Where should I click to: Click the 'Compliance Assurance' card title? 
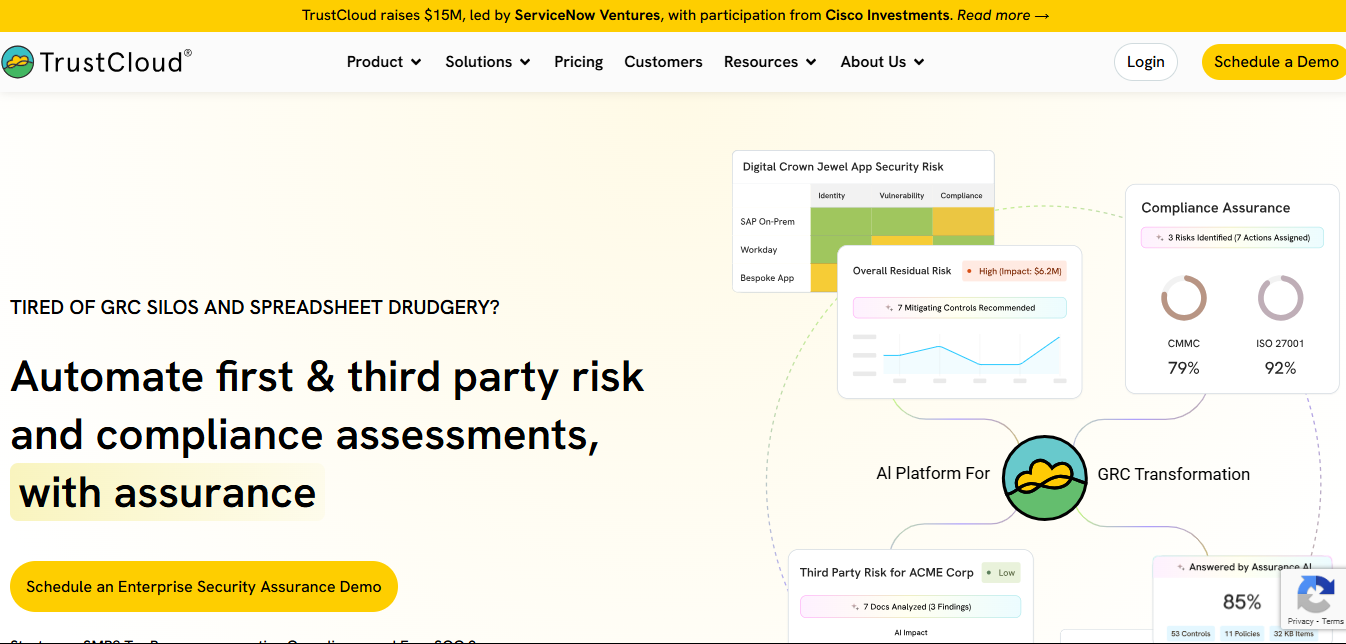(x=1216, y=208)
